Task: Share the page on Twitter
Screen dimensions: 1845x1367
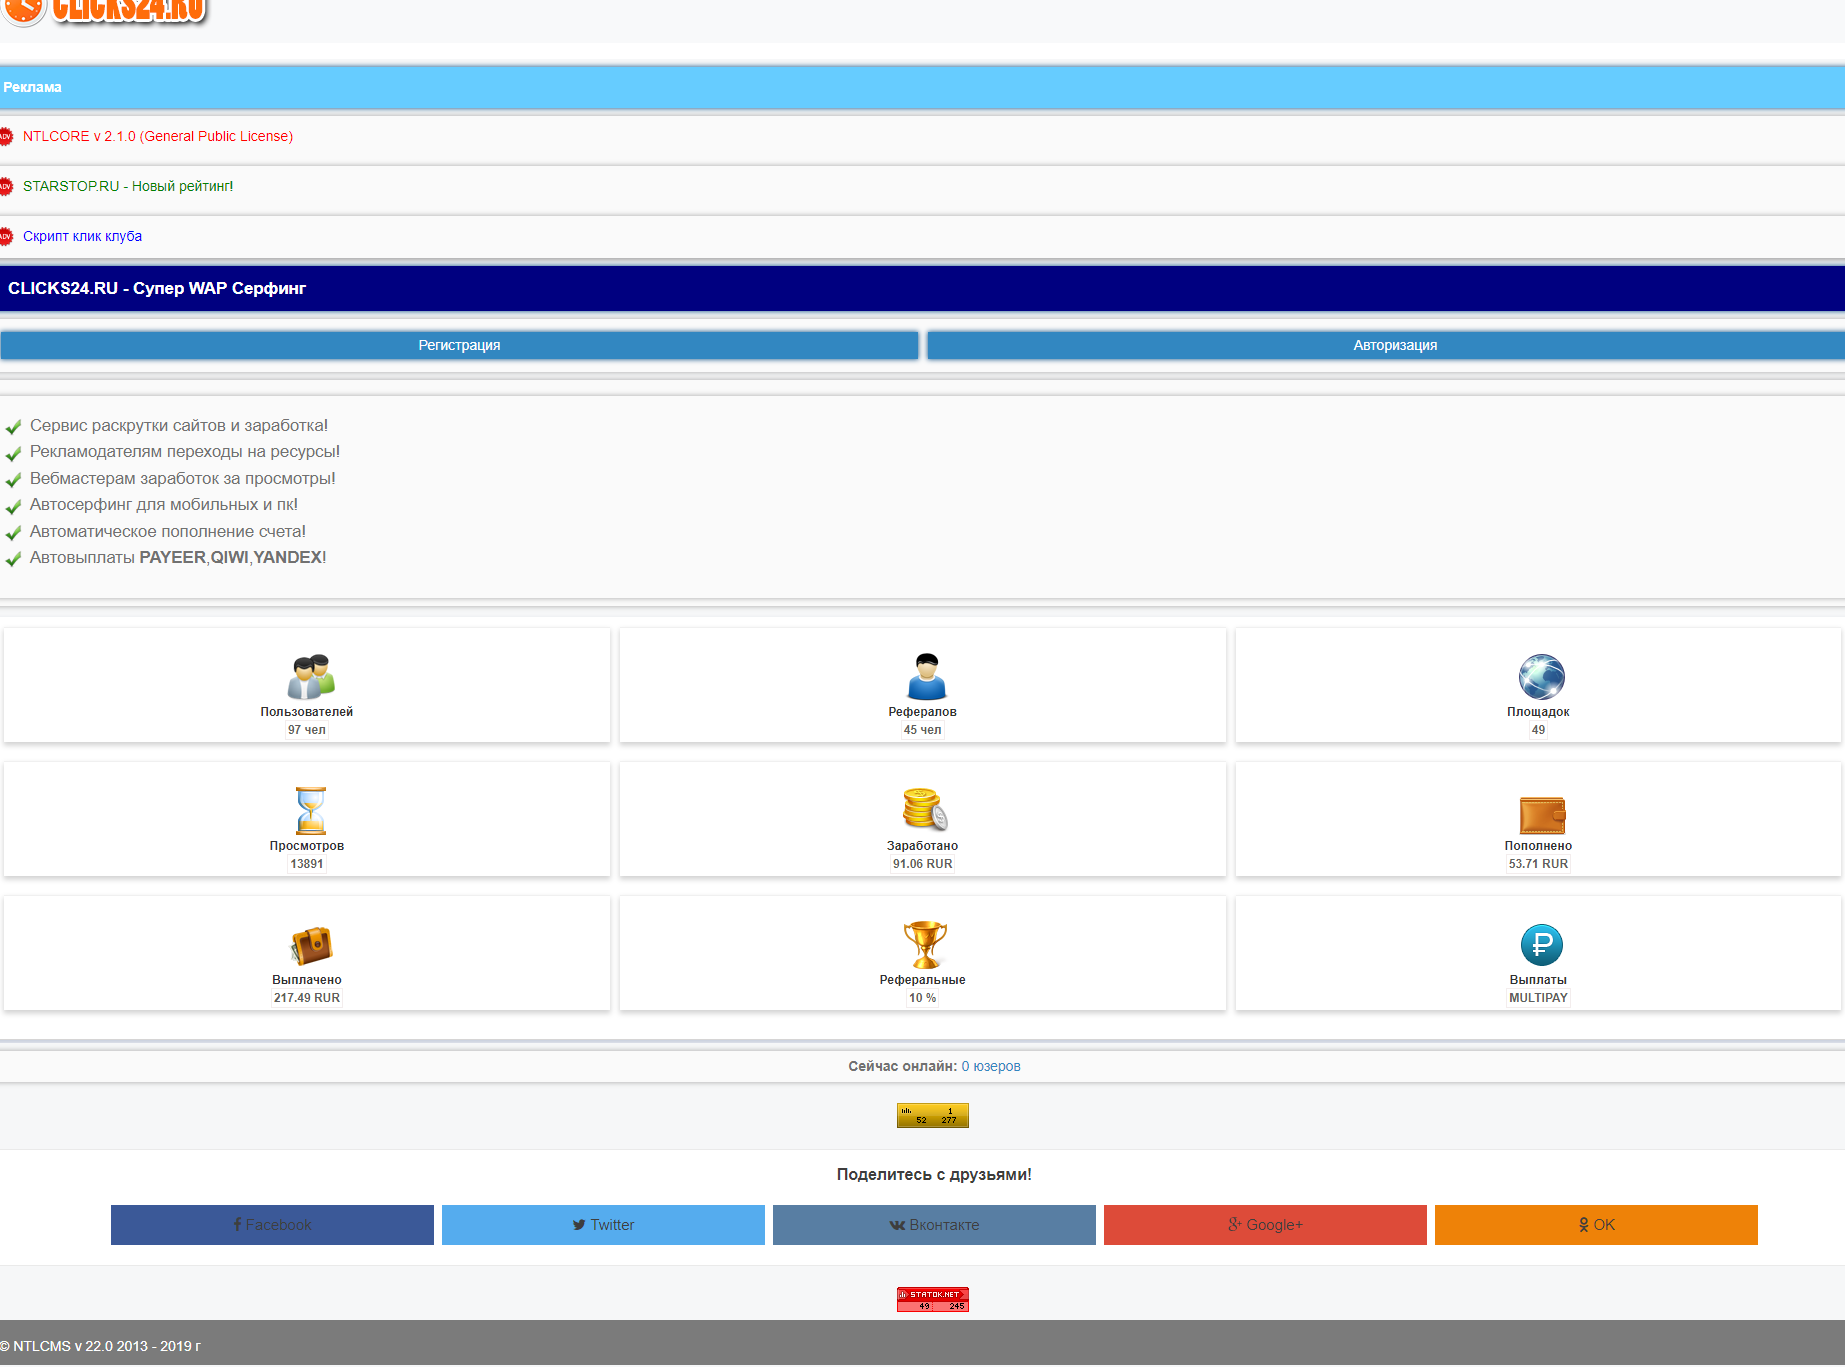Action: 603,1225
